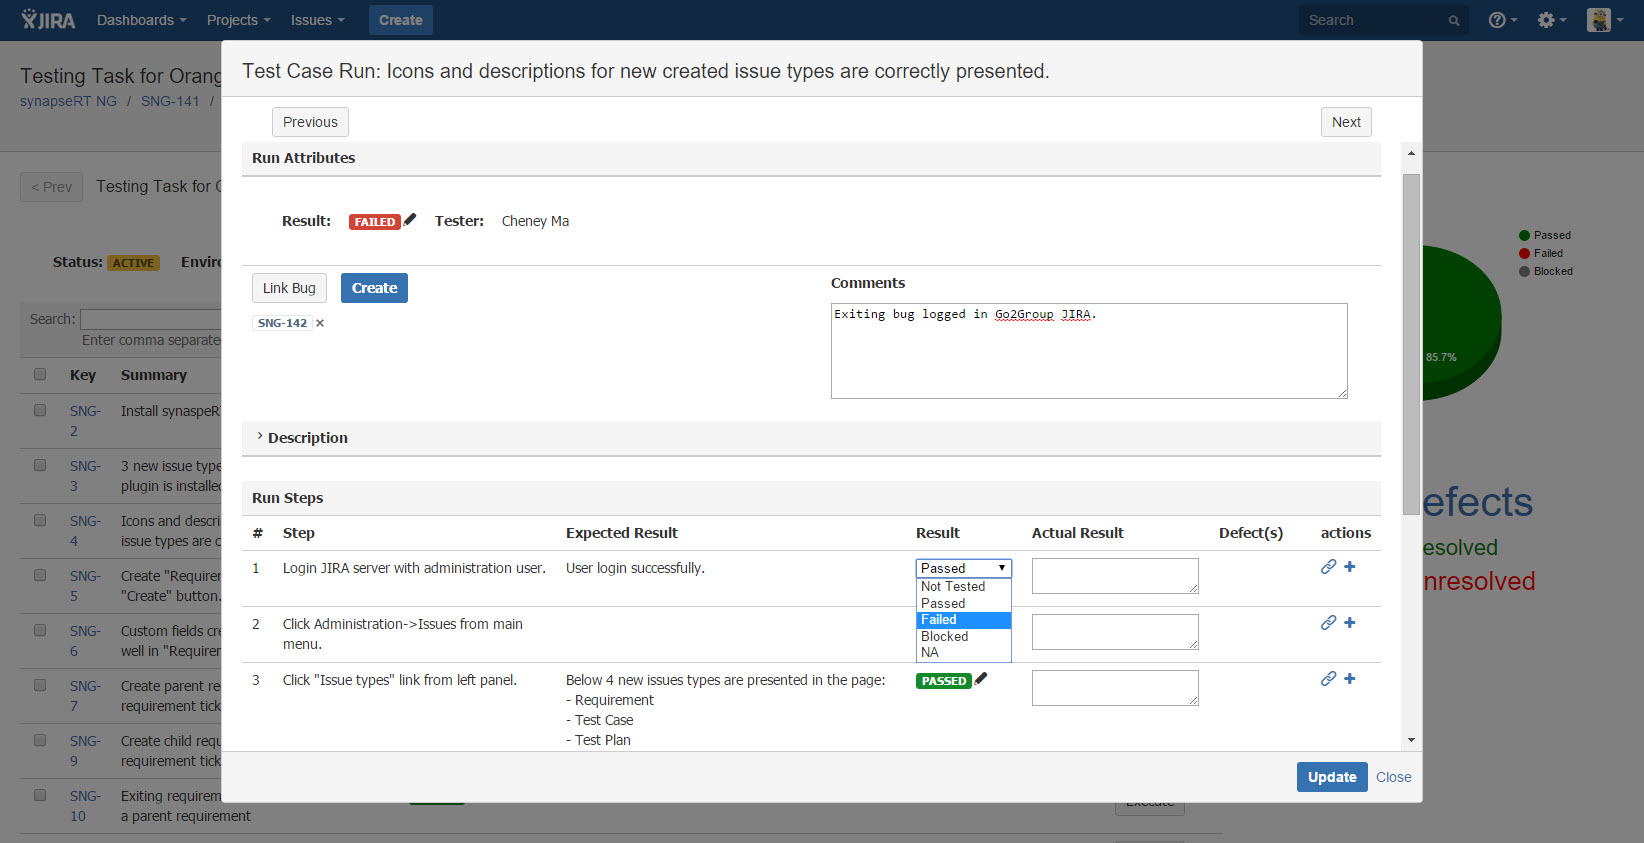Image resolution: width=1644 pixels, height=843 pixels.
Task: Open the Projects menu
Action: click(238, 20)
